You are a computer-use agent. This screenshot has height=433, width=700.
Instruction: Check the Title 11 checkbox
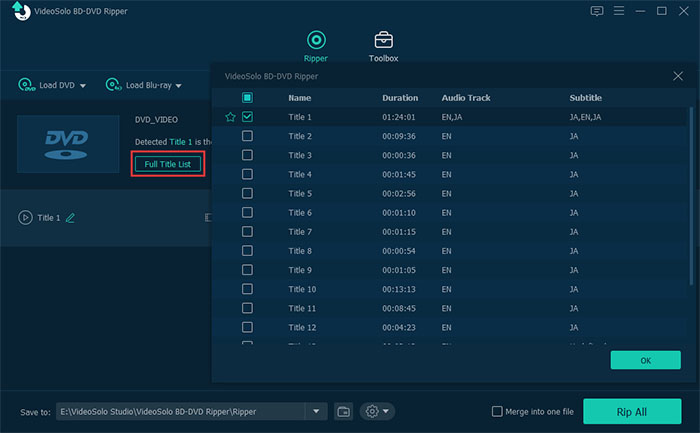(x=247, y=308)
